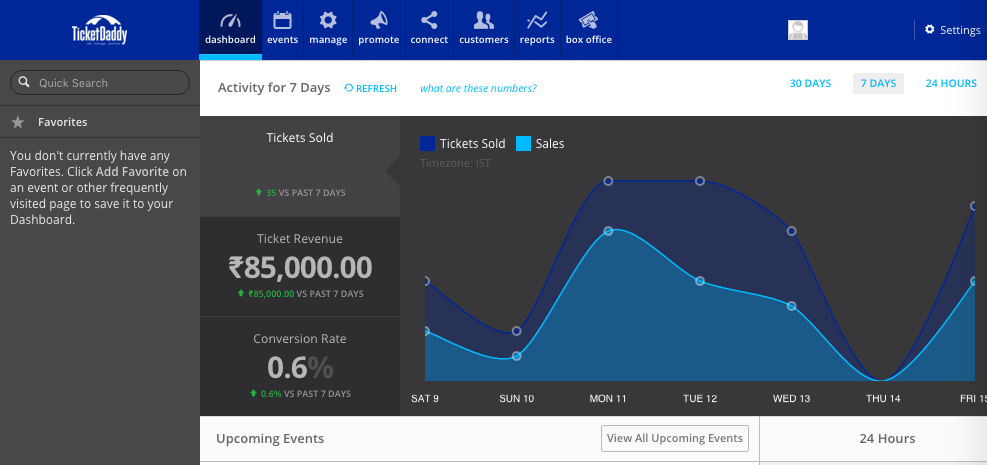Click the THU 14 axis label

883,398
